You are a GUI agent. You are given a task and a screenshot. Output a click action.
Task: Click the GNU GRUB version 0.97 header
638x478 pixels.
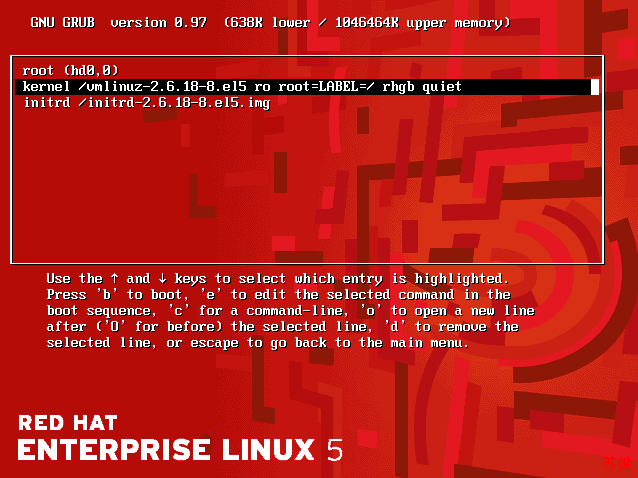point(119,22)
